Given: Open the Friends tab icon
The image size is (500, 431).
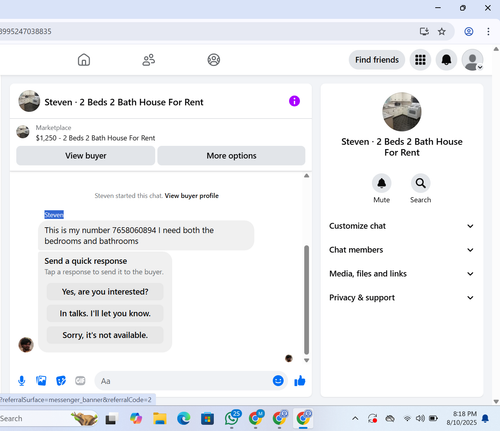Looking at the screenshot, I should pyautogui.click(x=149, y=60).
